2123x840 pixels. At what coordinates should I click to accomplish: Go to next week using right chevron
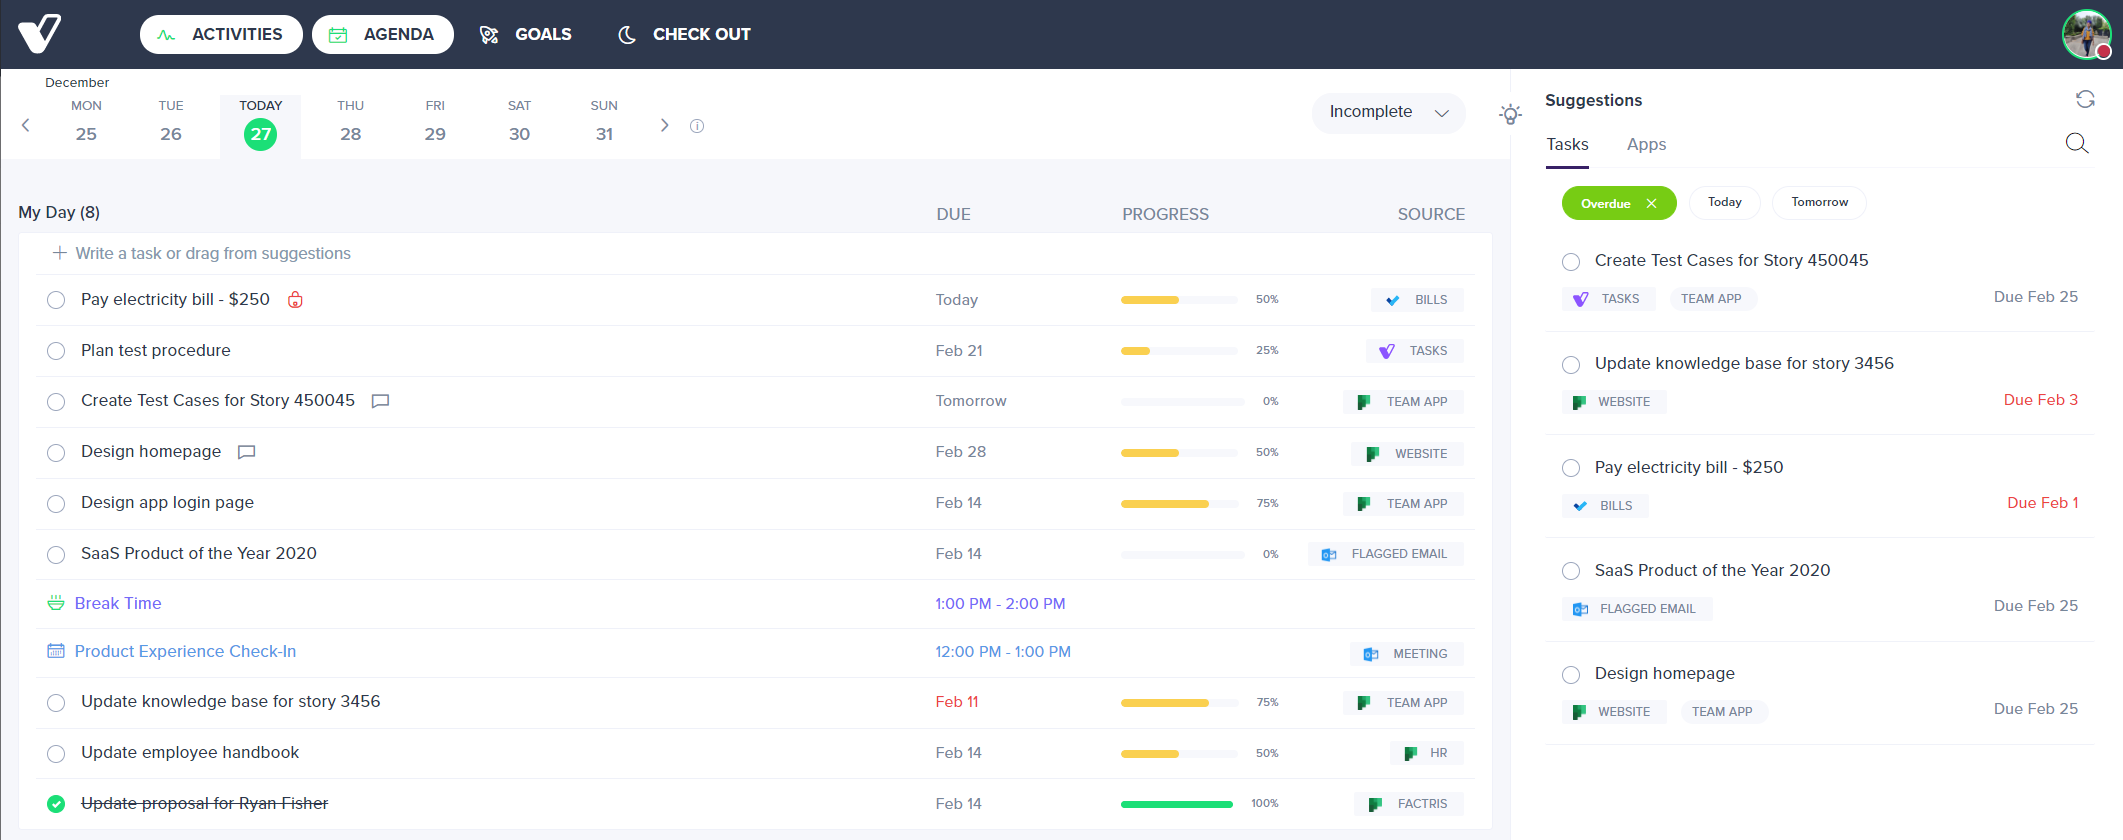click(664, 125)
